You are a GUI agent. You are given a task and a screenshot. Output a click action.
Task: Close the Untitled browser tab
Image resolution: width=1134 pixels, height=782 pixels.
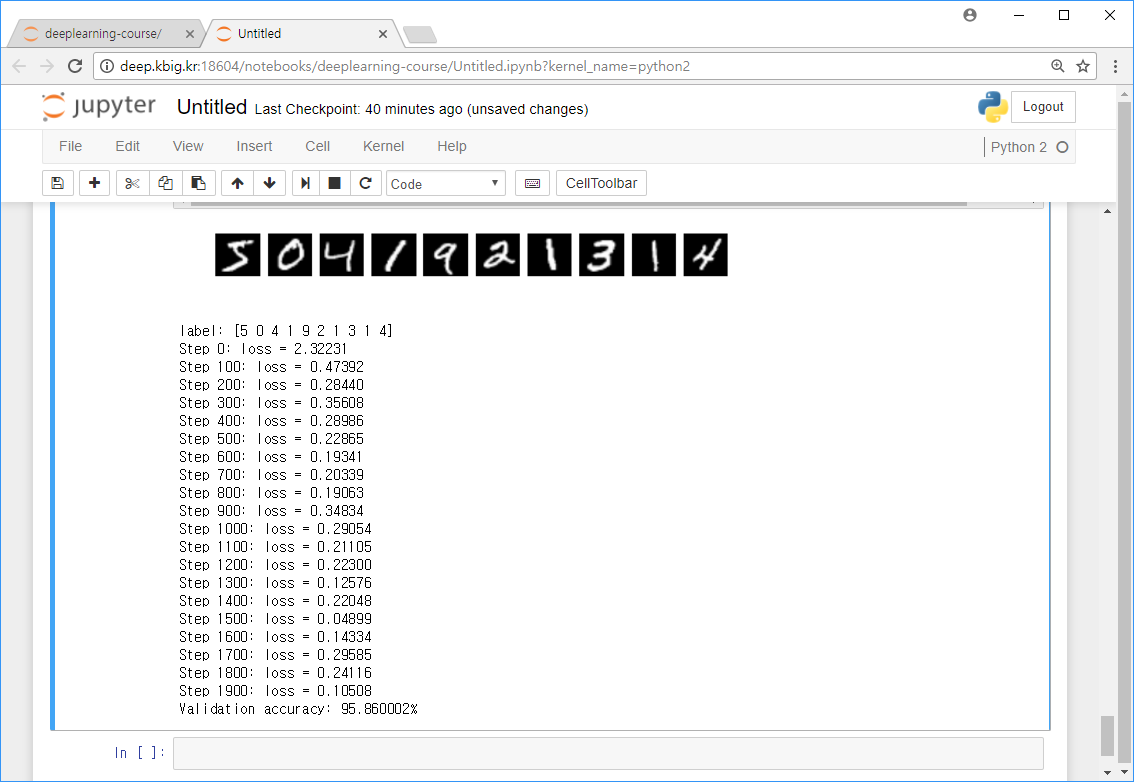point(383,34)
